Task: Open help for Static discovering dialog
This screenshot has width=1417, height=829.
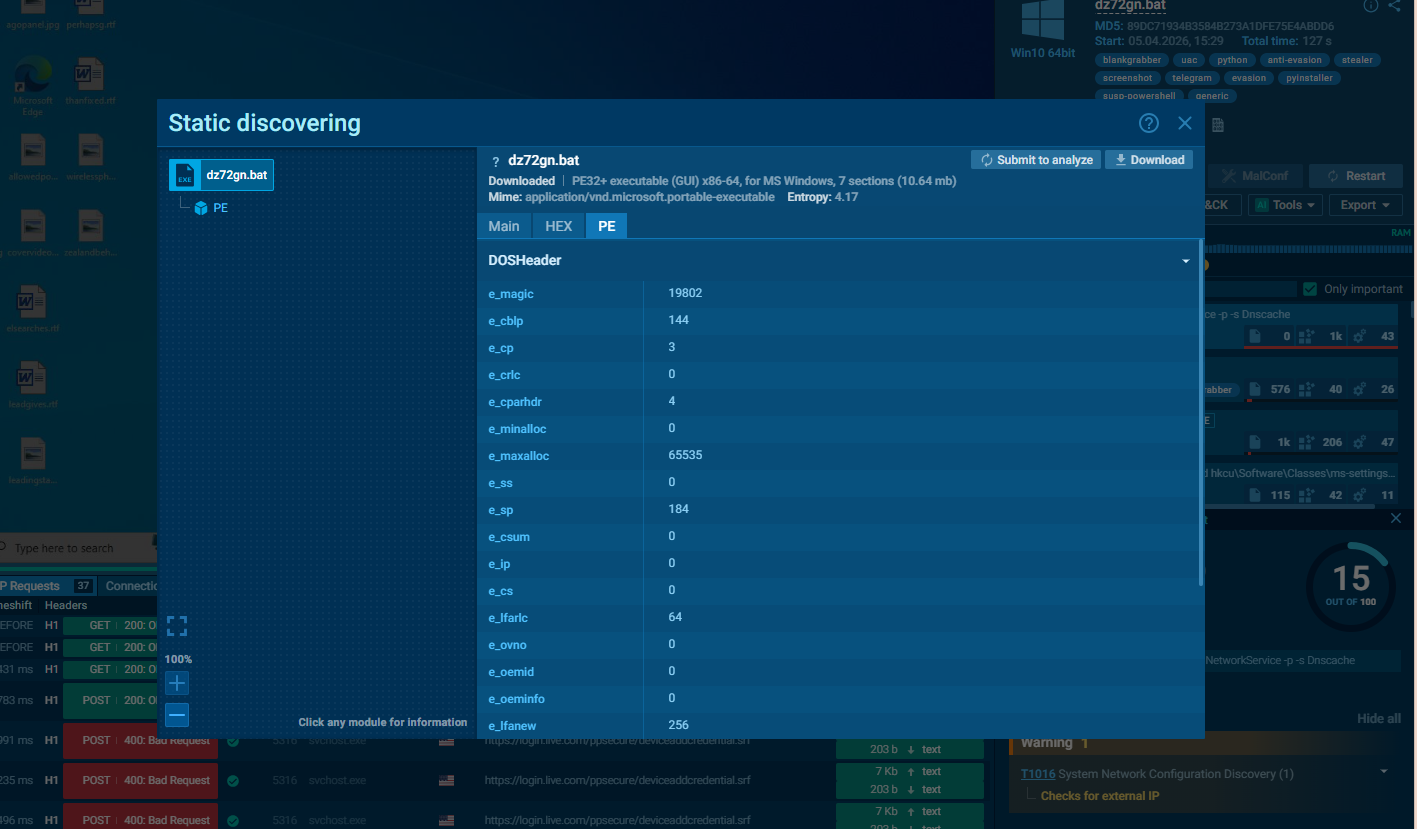Action: (1149, 123)
